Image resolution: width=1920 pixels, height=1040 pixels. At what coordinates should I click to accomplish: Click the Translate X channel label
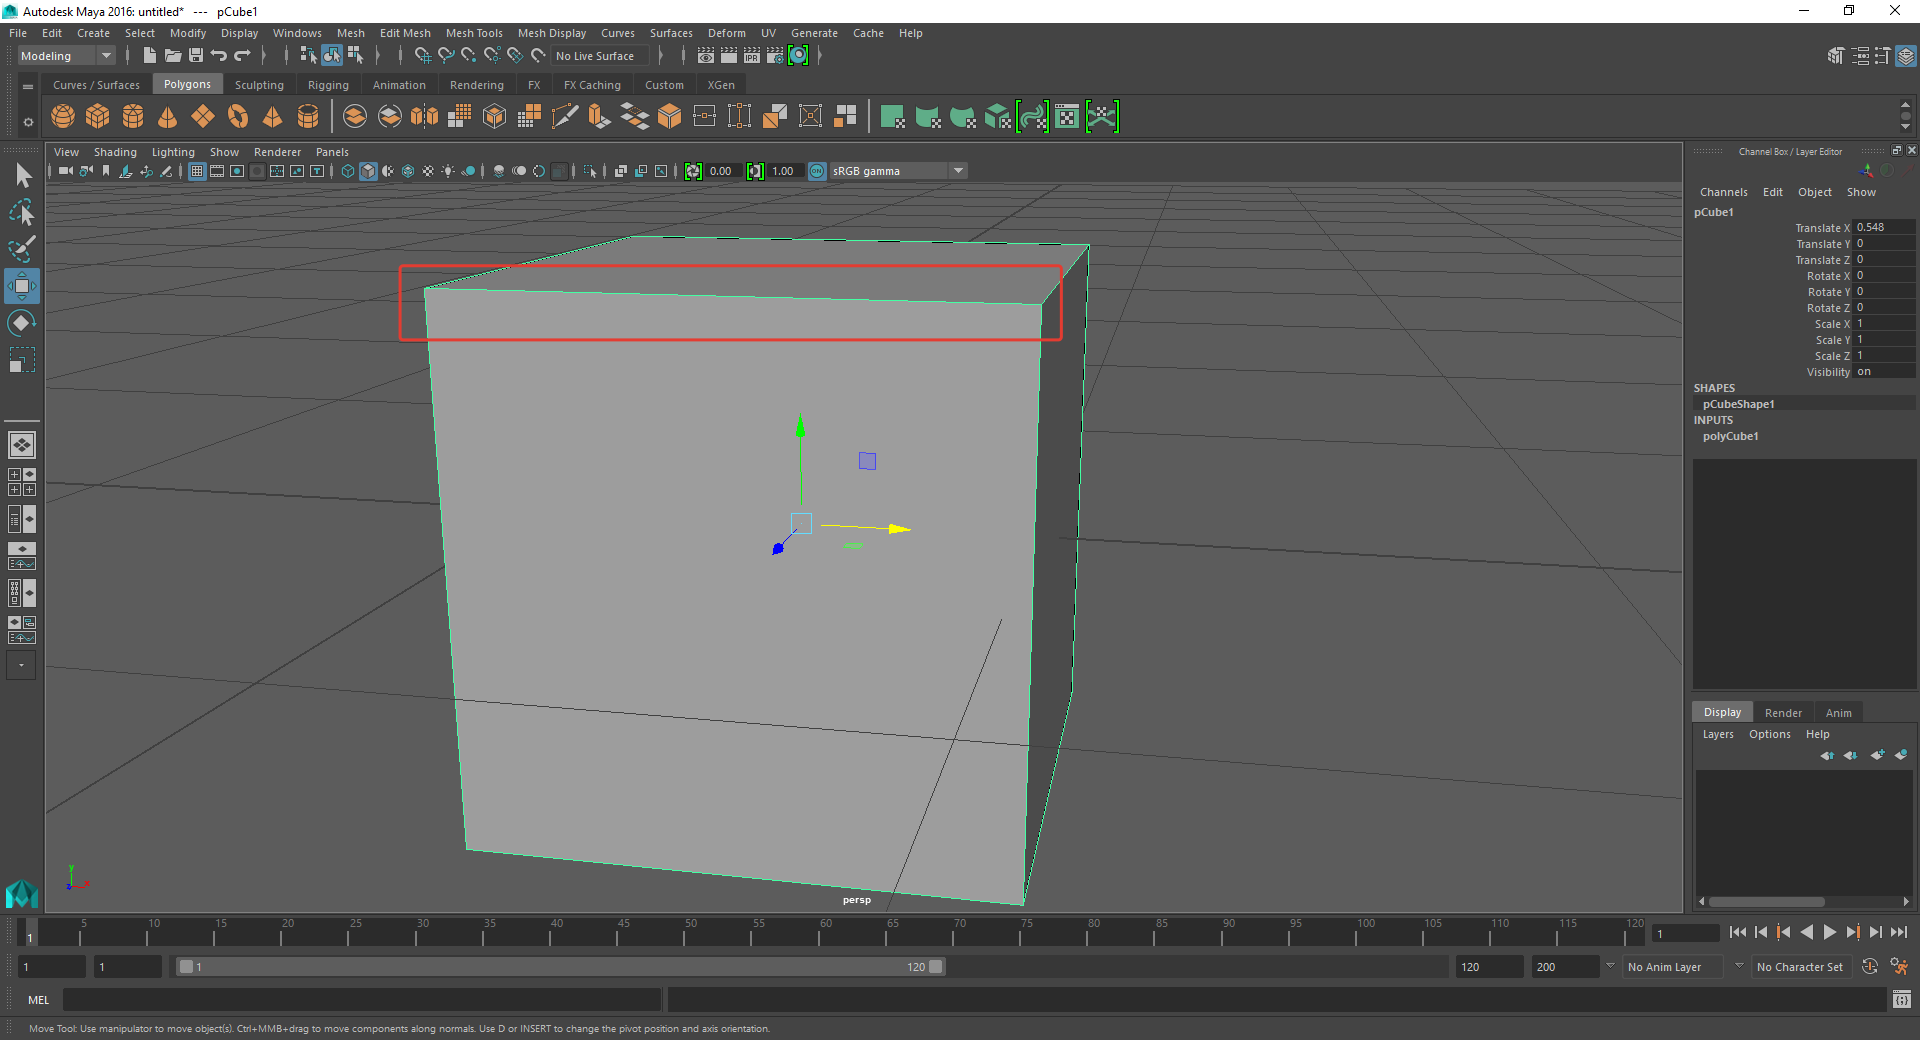(1822, 228)
